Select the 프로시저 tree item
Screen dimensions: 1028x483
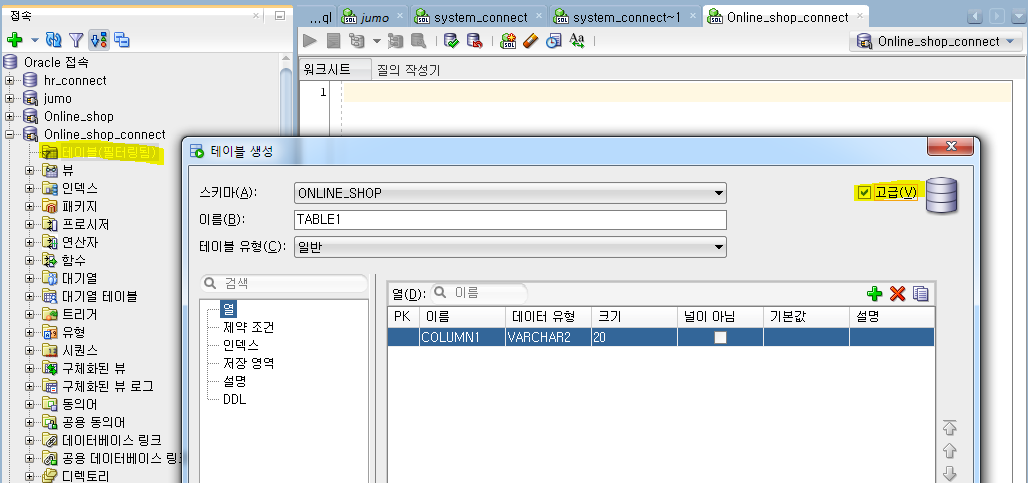tap(85, 225)
